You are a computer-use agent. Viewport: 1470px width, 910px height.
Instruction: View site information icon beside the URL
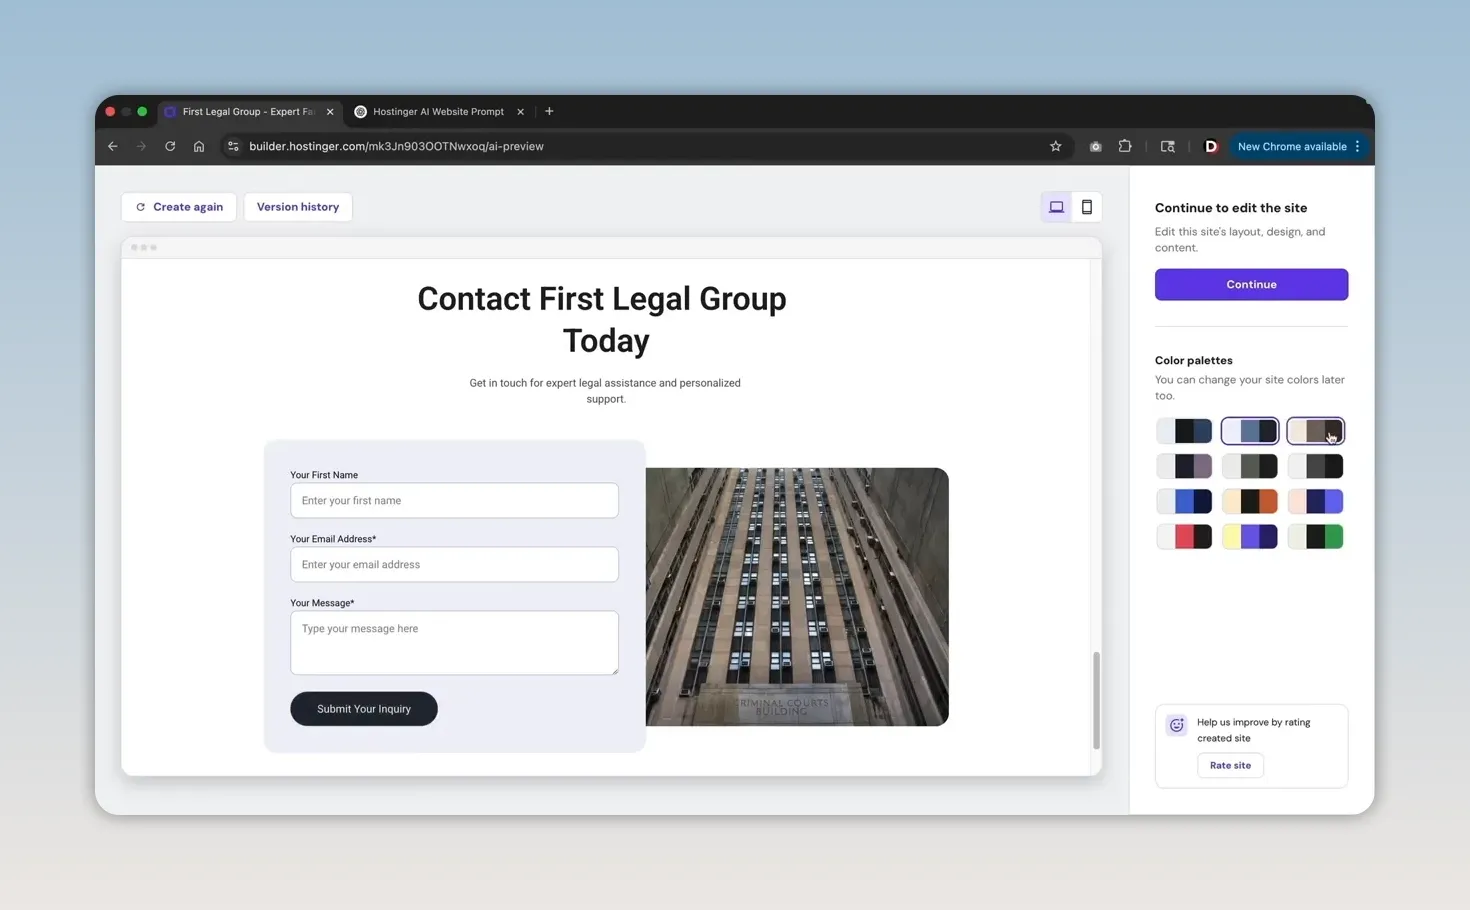[233, 146]
